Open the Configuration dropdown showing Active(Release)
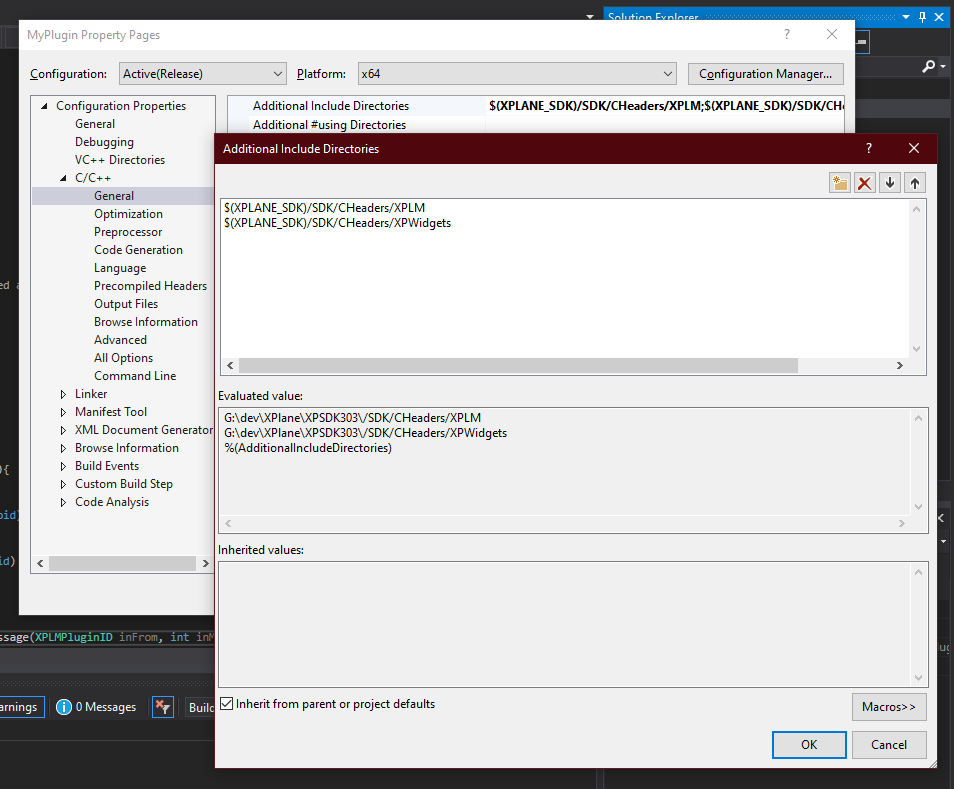The width and height of the screenshot is (954, 789). pos(200,73)
